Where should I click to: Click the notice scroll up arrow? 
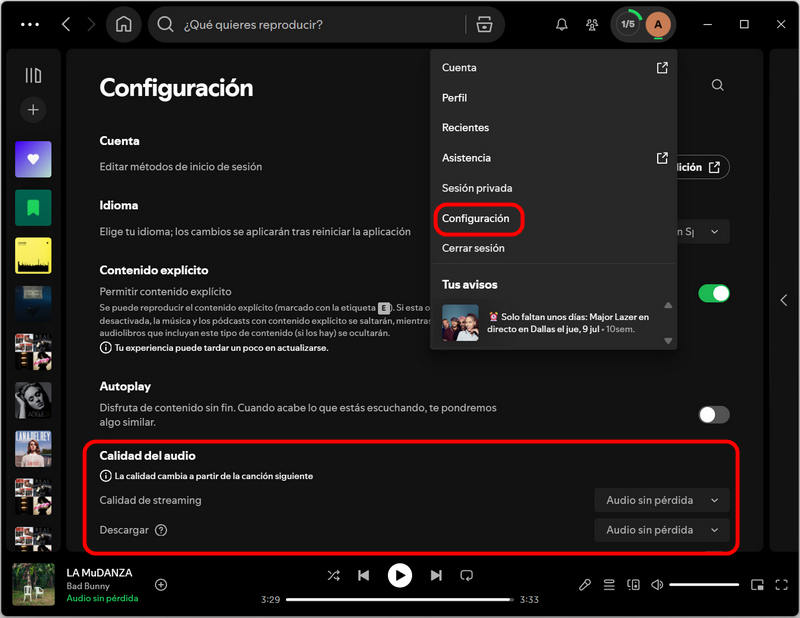point(668,305)
